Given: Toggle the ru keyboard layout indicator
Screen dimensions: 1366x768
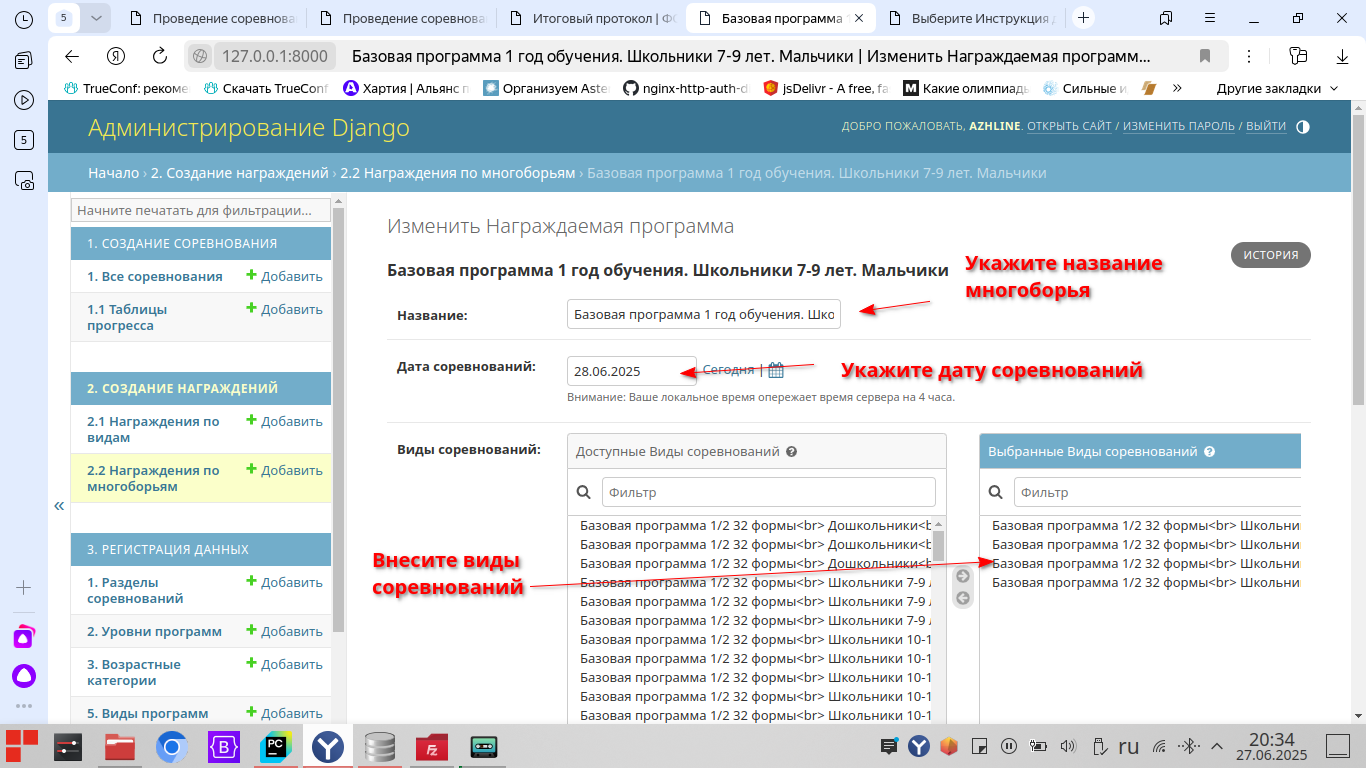Looking at the screenshot, I should tap(1128, 746).
